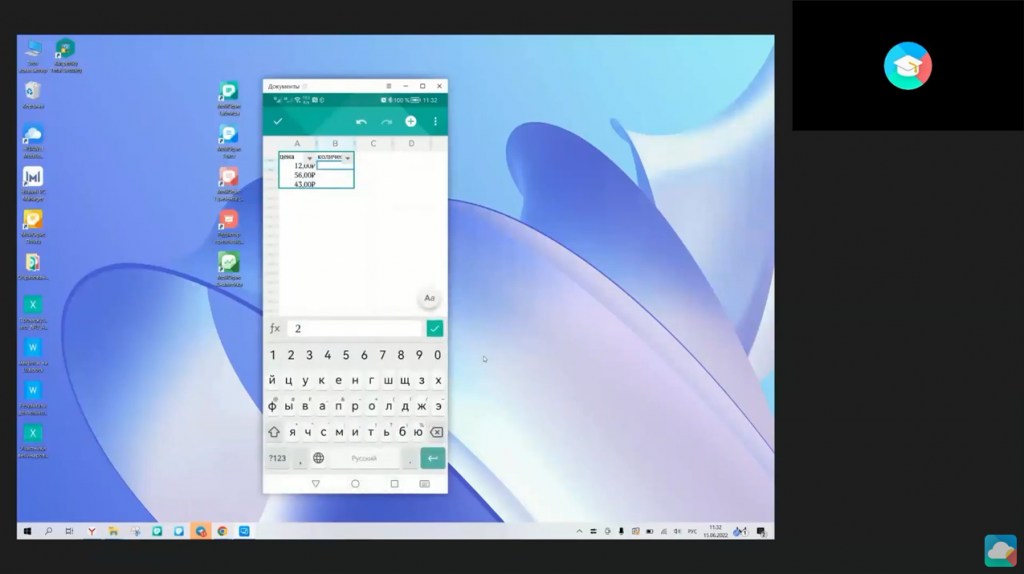This screenshot has width=1024, height=574.
Task: Select column D header
Action: pyautogui.click(x=411, y=144)
